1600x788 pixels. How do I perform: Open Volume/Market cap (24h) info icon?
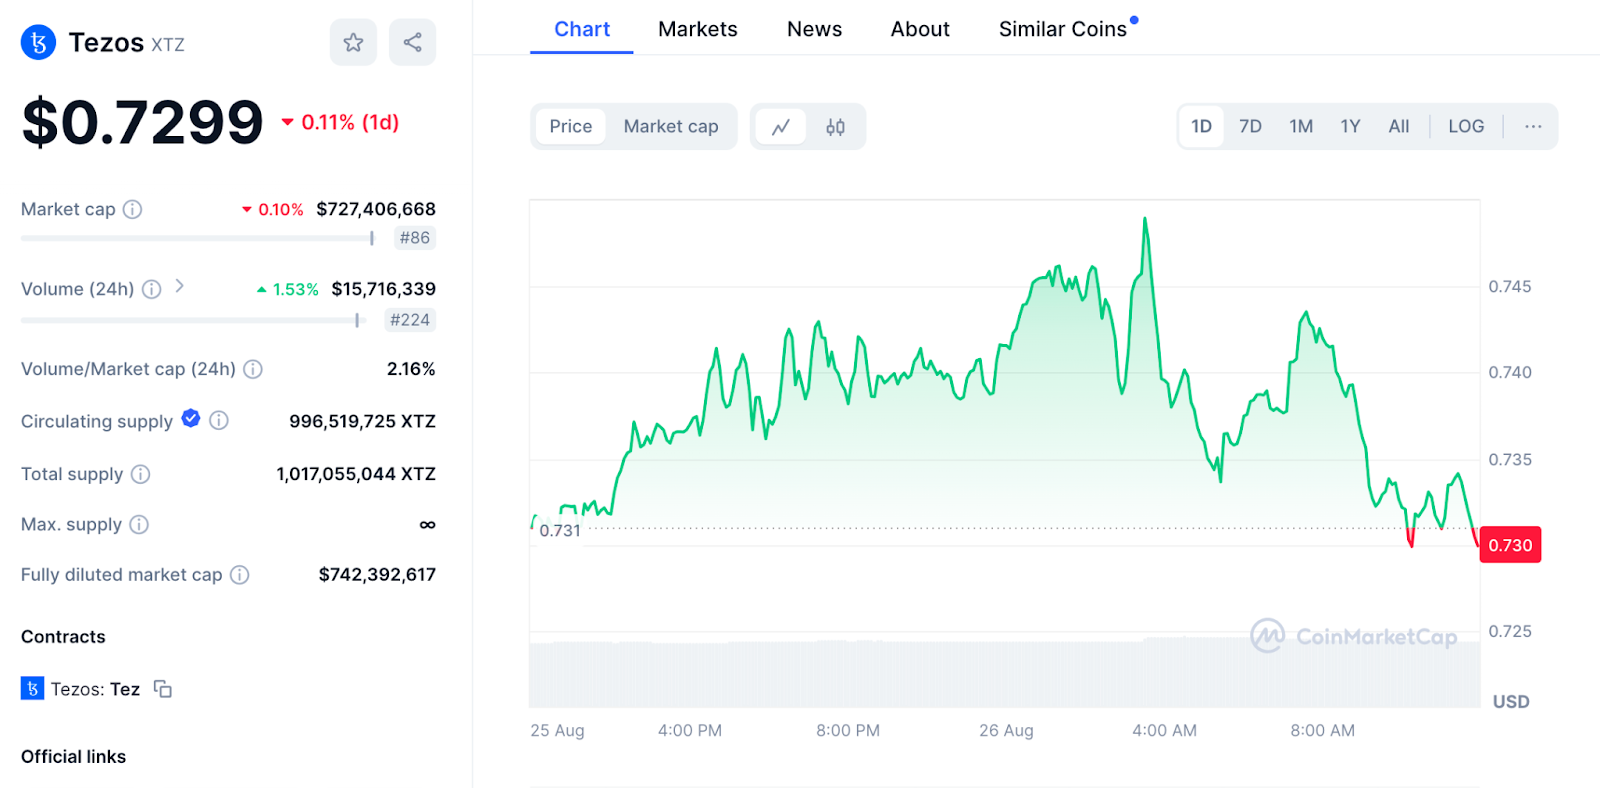(x=253, y=369)
